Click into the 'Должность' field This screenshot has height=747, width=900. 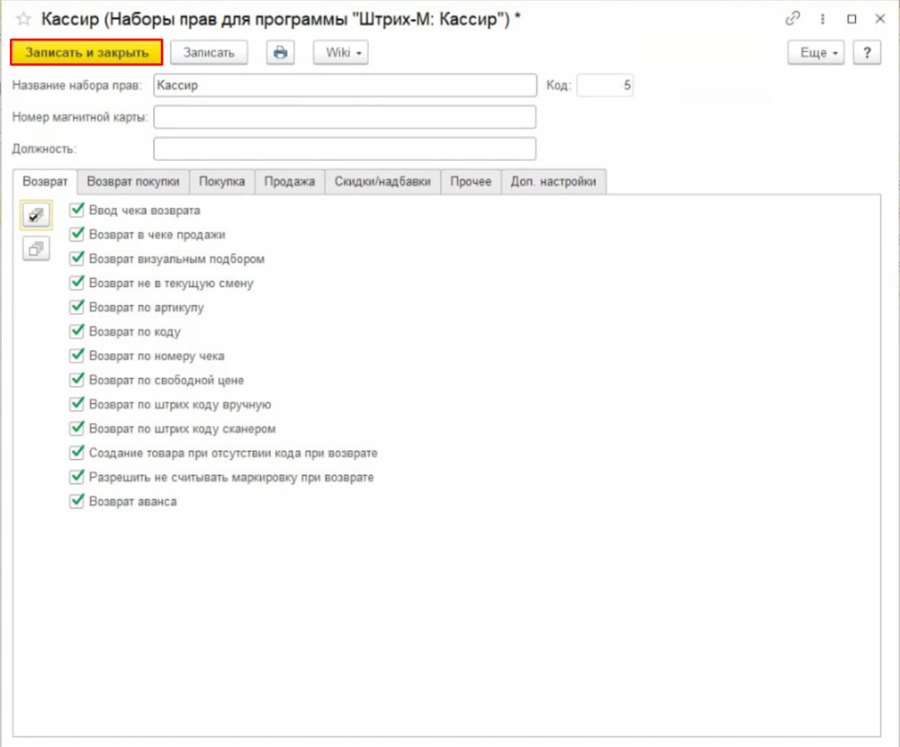pyautogui.click(x=345, y=149)
